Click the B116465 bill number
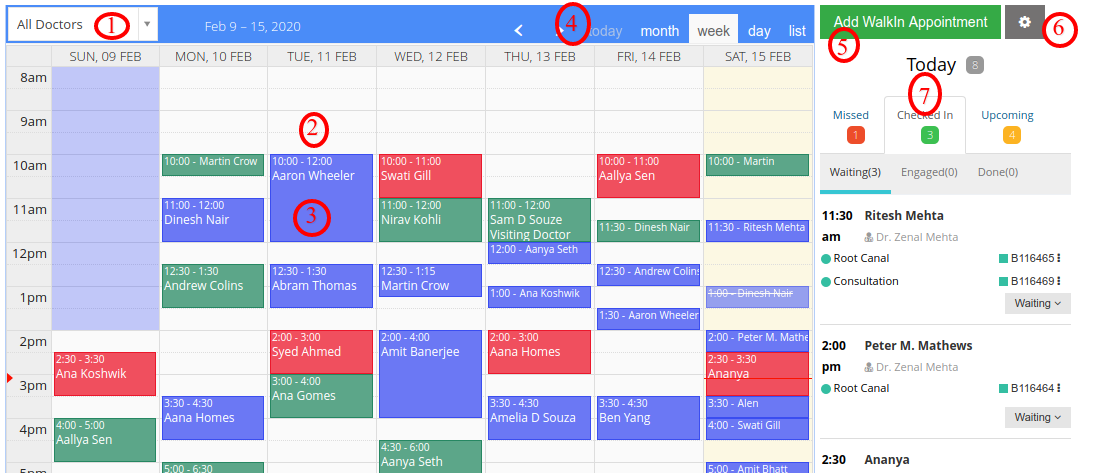Image resolution: width=1106 pixels, height=473 pixels. coord(1032,259)
